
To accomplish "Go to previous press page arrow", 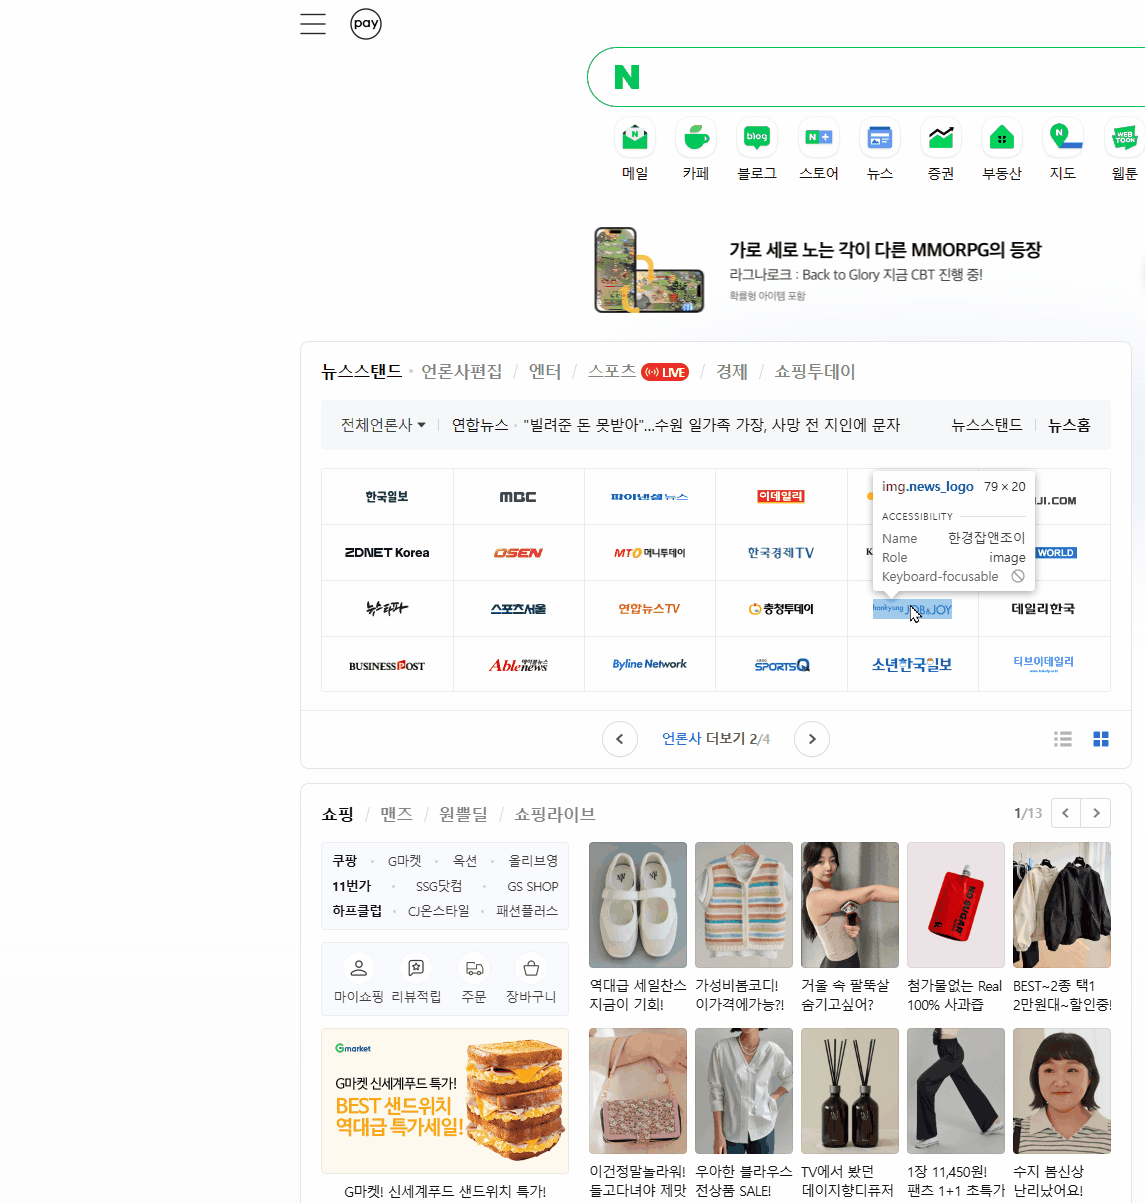I will coord(620,739).
